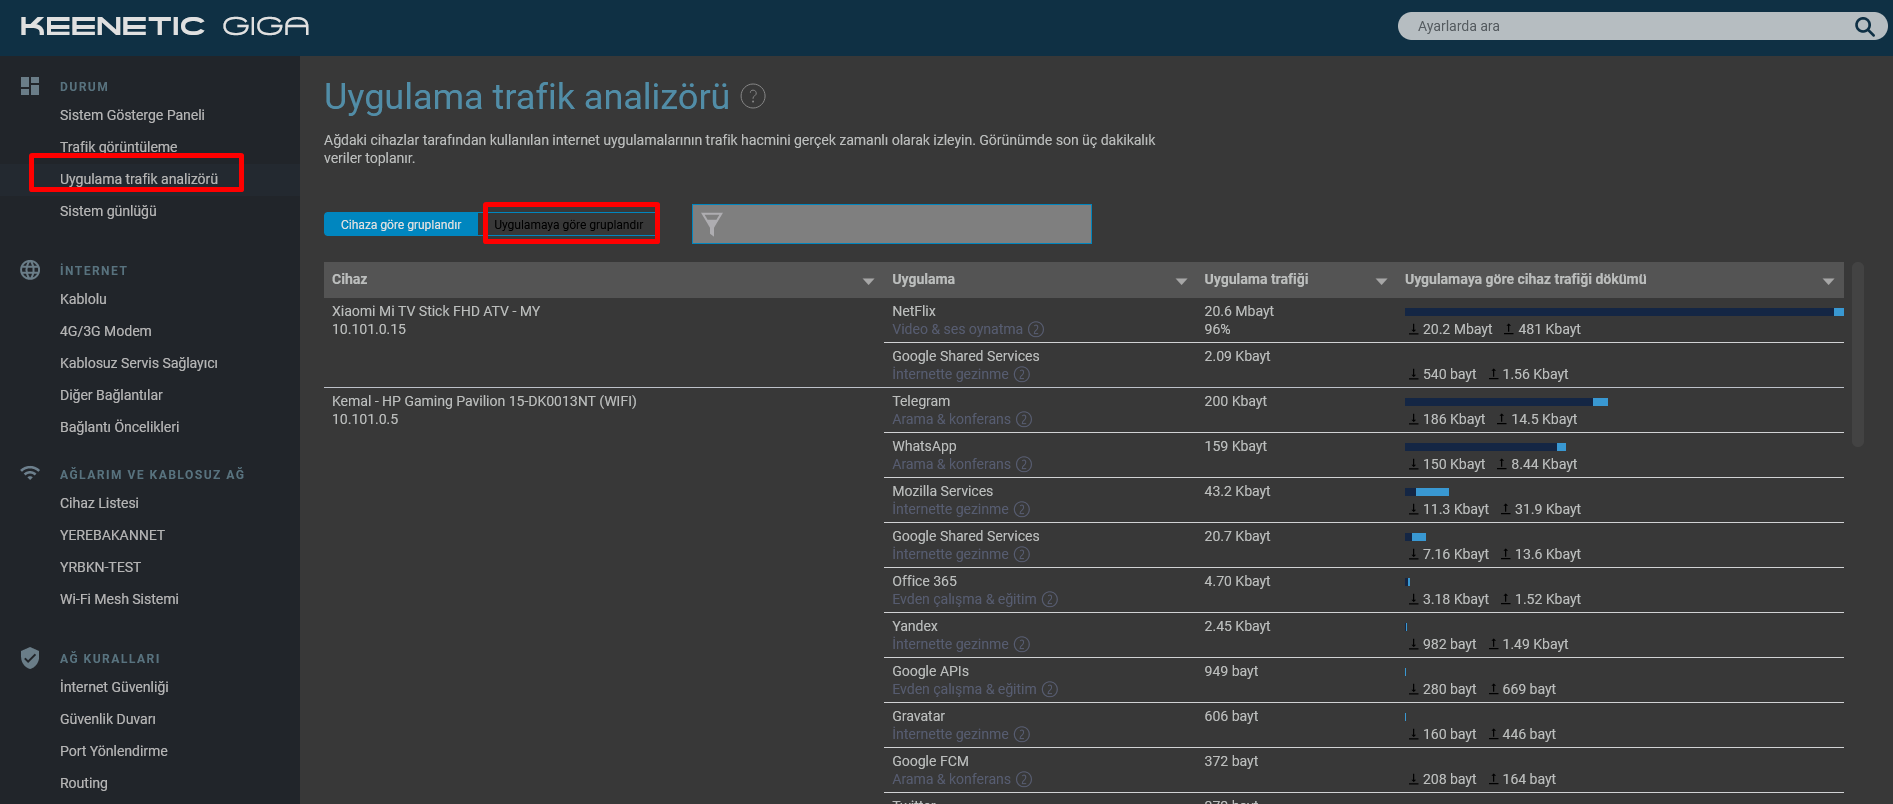Click the search magnifier icon
The image size is (1893, 804).
pyautogui.click(x=1864, y=26)
